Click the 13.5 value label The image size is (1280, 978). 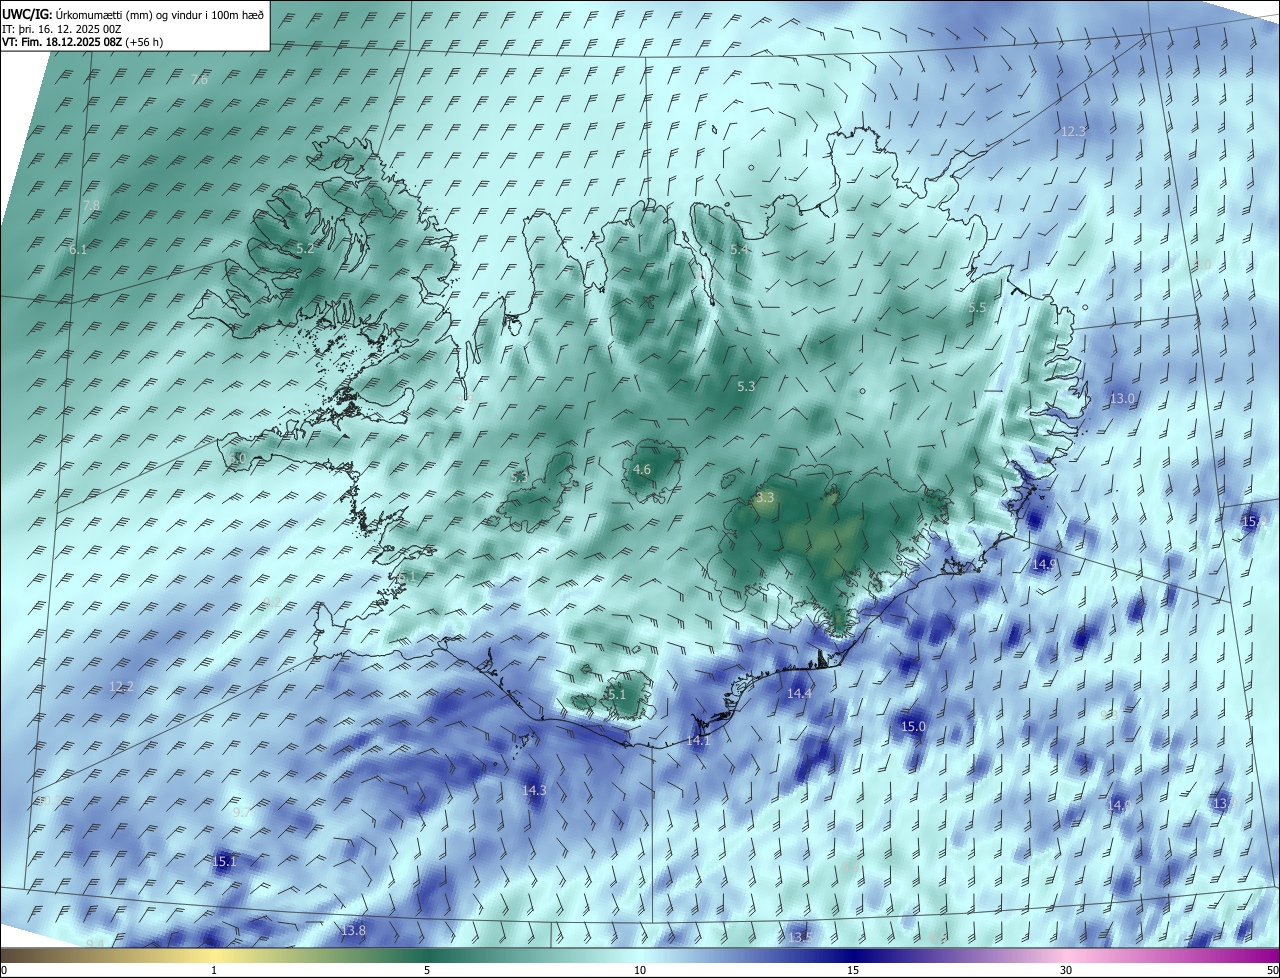[x=799, y=937]
